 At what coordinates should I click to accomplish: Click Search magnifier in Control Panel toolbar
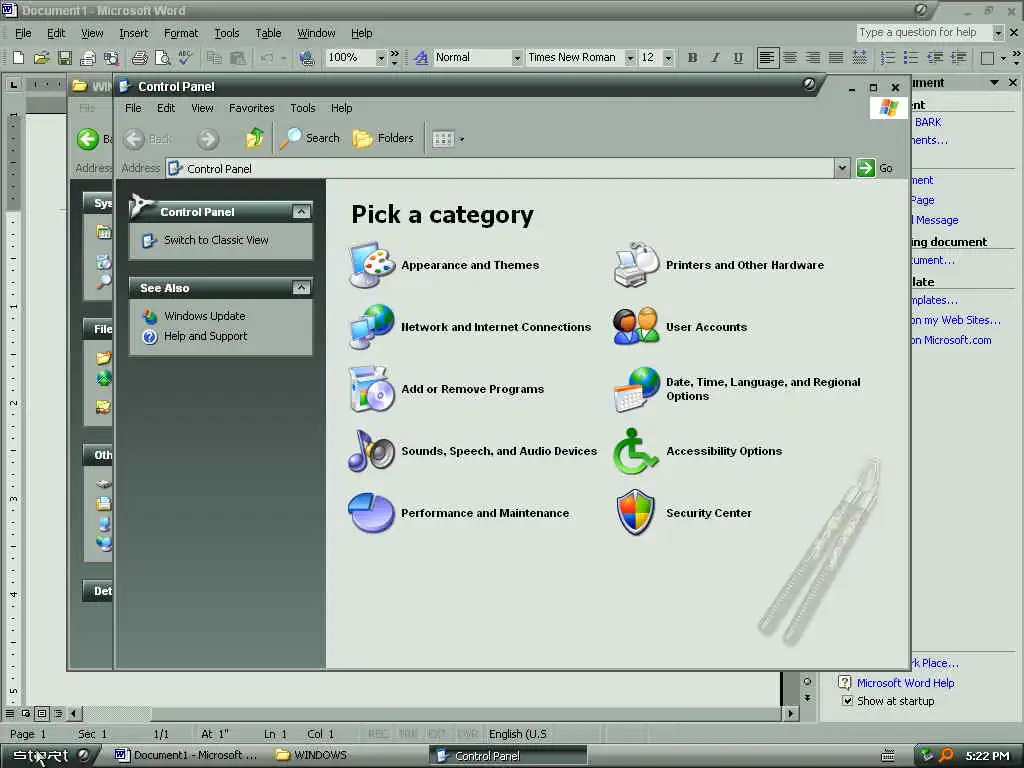tap(310, 138)
